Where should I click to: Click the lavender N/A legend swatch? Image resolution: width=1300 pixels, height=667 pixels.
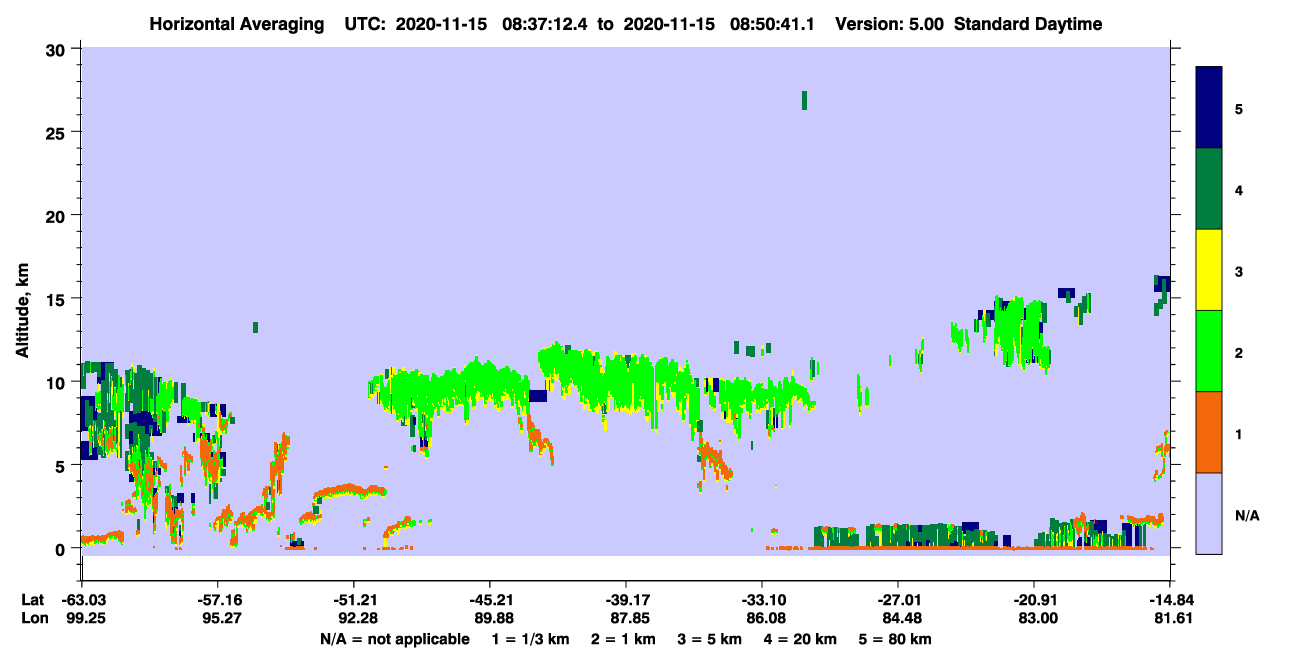click(x=1209, y=513)
